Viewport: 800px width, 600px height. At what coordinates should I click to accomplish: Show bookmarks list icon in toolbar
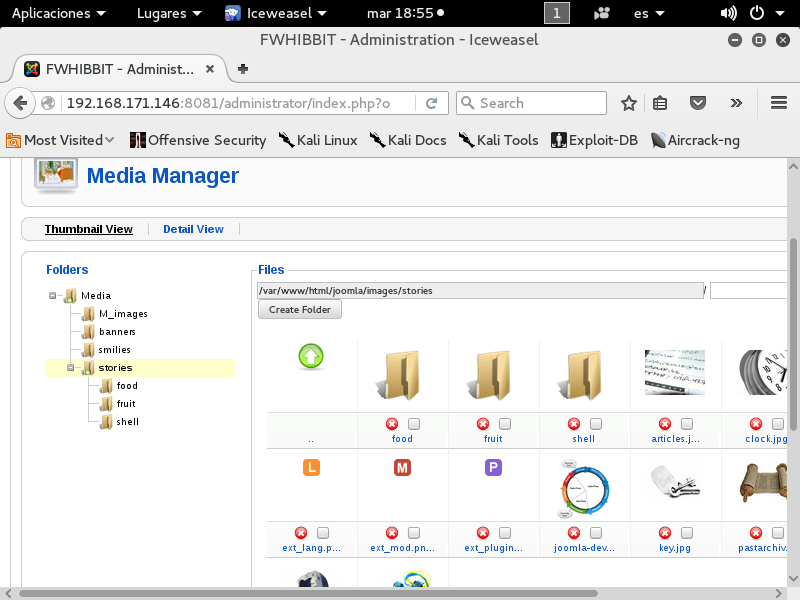click(660, 103)
